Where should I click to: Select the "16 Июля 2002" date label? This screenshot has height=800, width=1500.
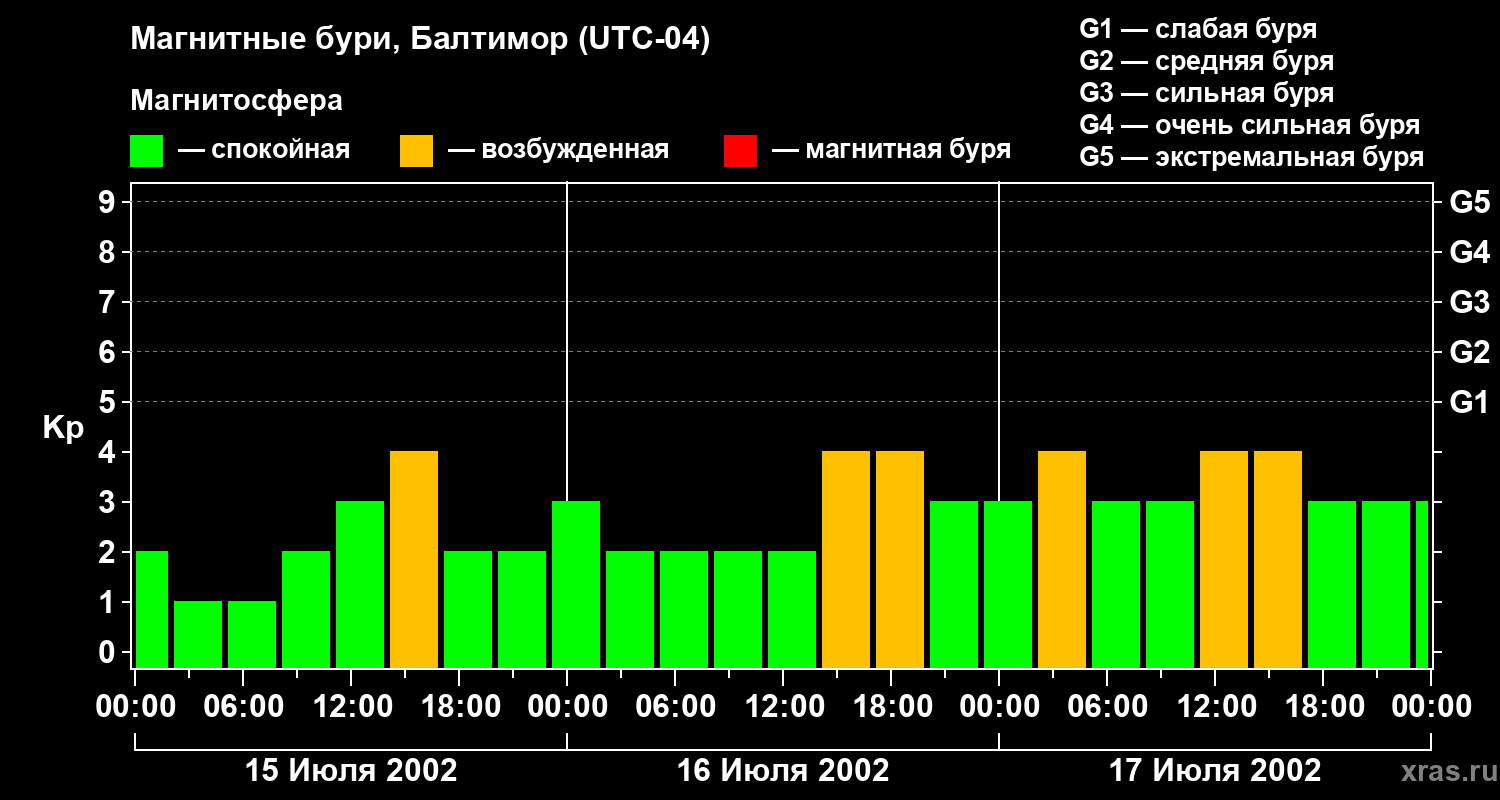coord(783,771)
